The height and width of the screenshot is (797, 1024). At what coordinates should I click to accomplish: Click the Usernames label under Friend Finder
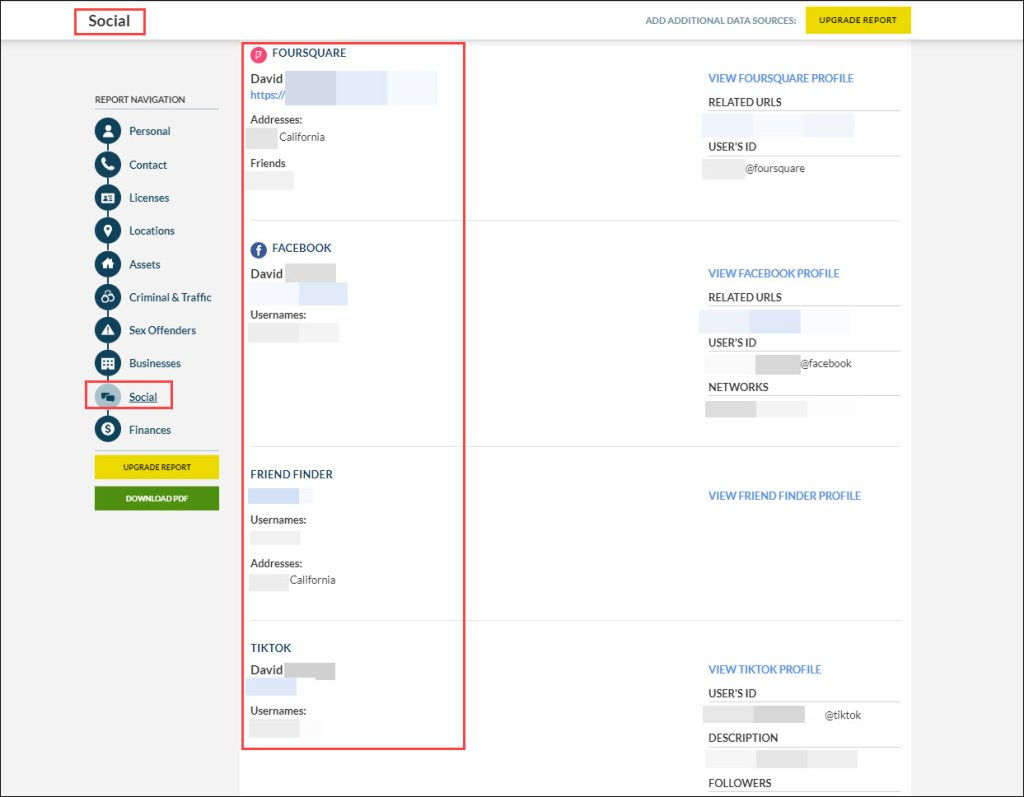pyautogui.click(x=278, y=520)
